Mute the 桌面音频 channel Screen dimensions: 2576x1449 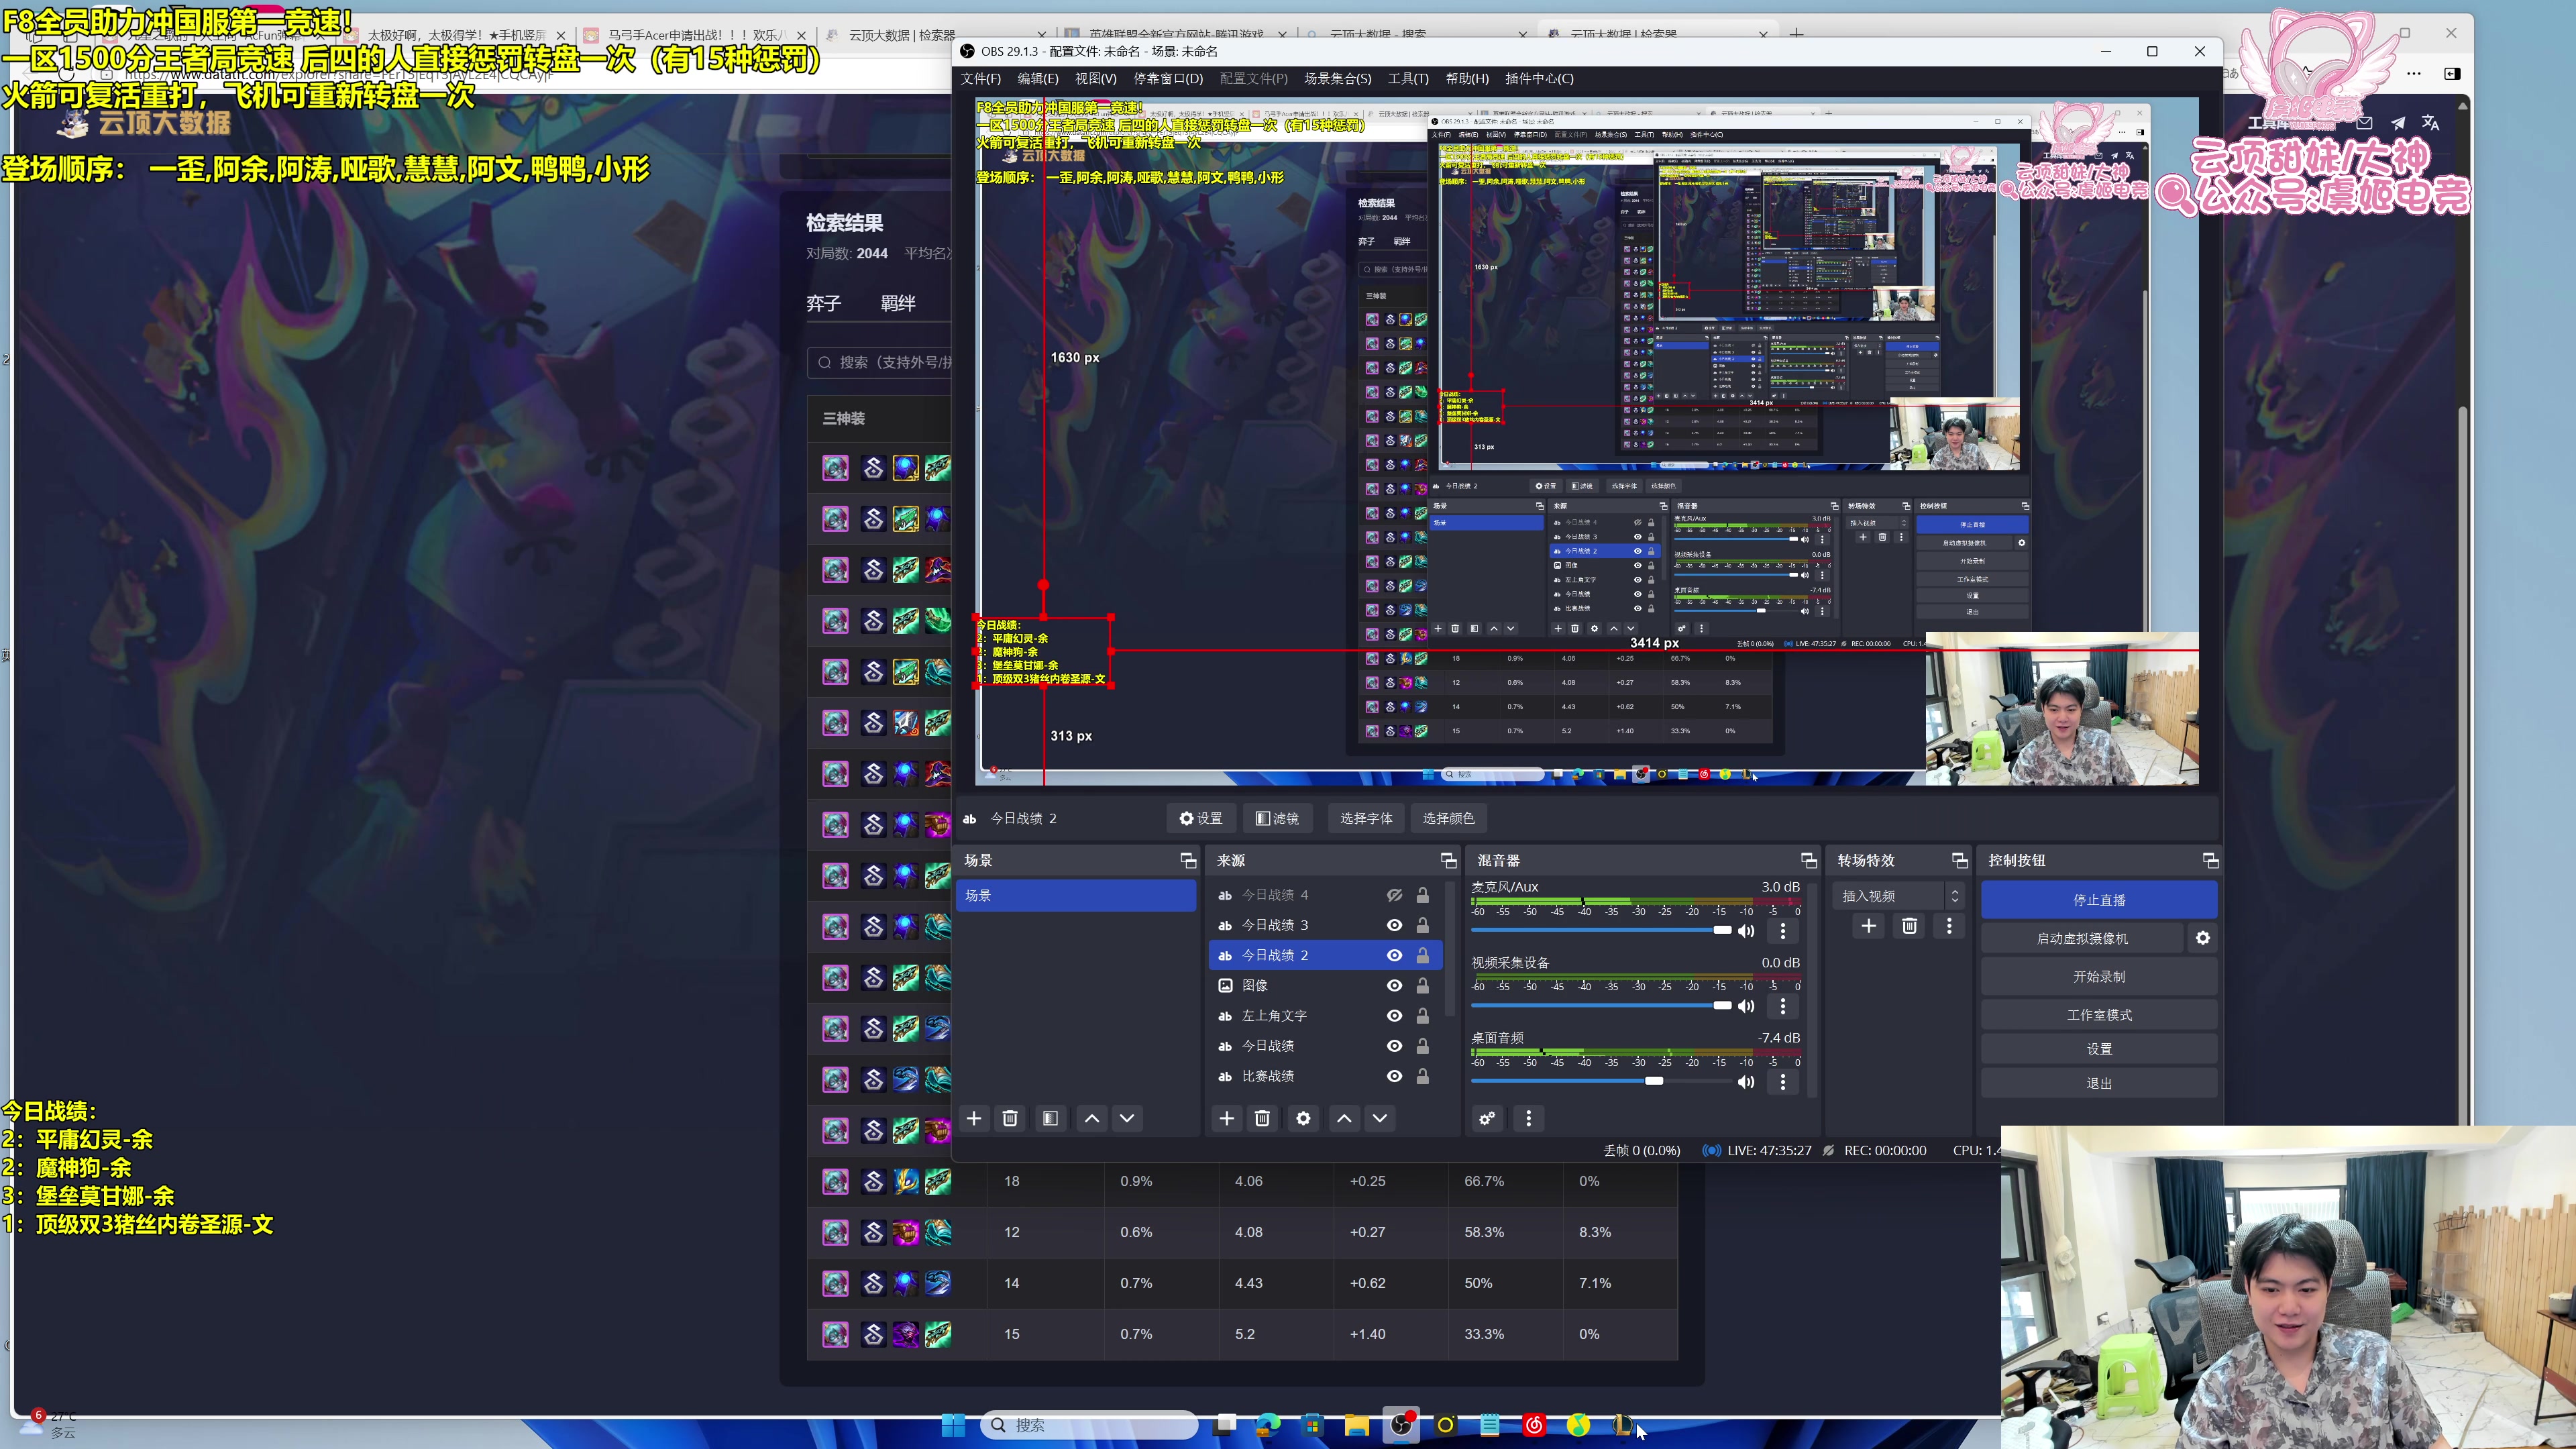(1746, 1082)
